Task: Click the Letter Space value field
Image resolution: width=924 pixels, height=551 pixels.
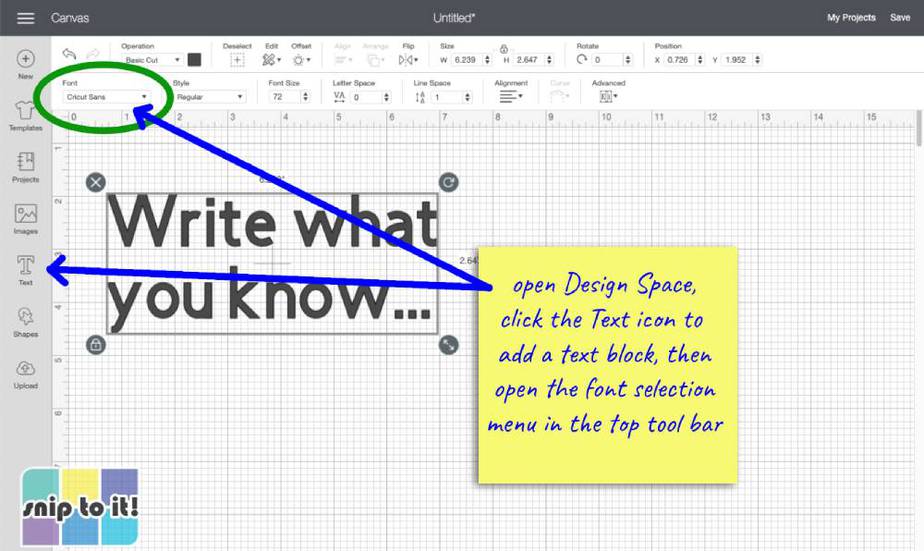Action: coord(367,97)
